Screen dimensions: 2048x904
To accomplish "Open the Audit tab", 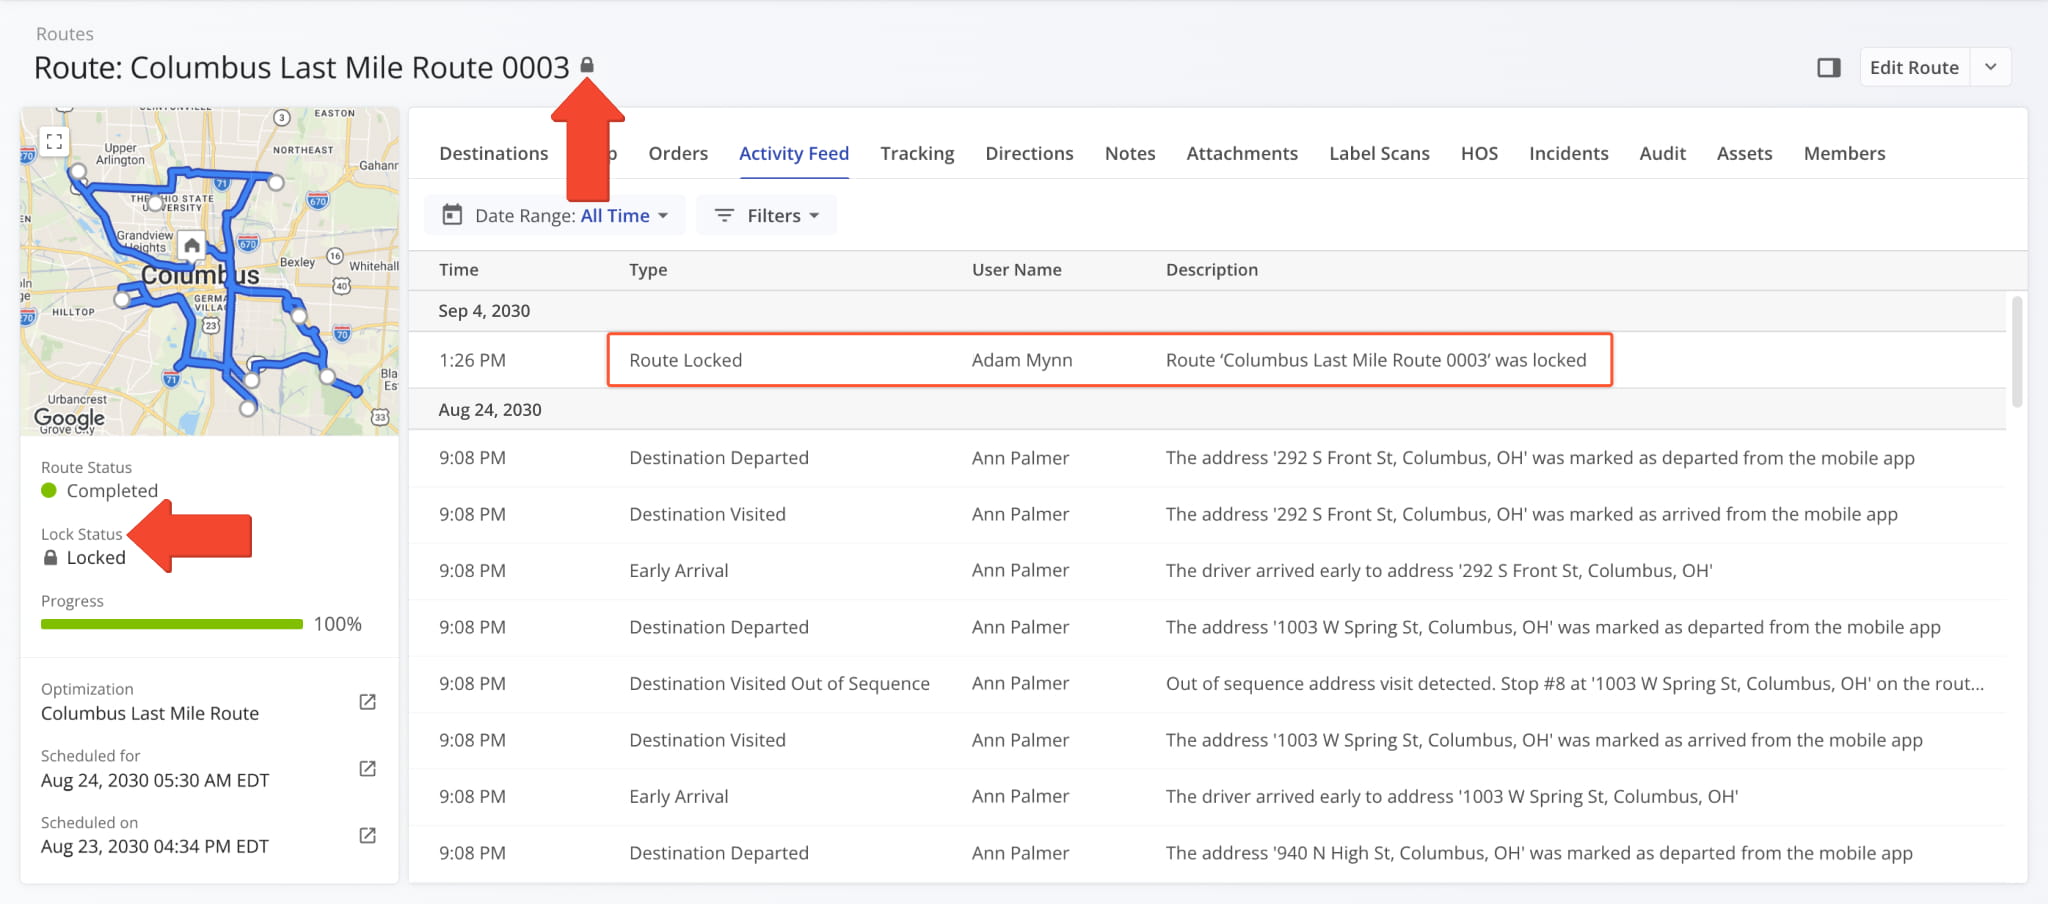I will pyautogui.click(x=1662, y=153).
